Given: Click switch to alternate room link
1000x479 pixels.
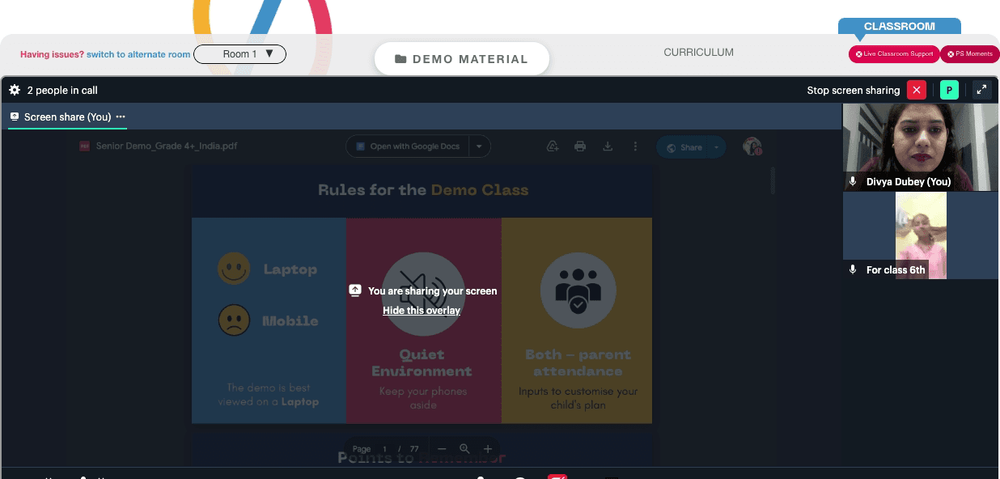Looking at the screenshot, I should pos(138,54).
